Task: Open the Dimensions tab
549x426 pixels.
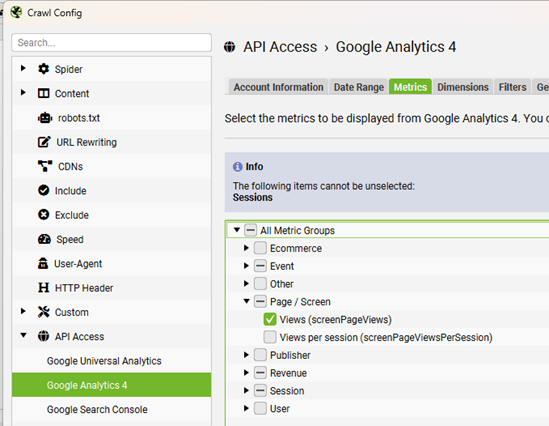Action: point(463,87)
